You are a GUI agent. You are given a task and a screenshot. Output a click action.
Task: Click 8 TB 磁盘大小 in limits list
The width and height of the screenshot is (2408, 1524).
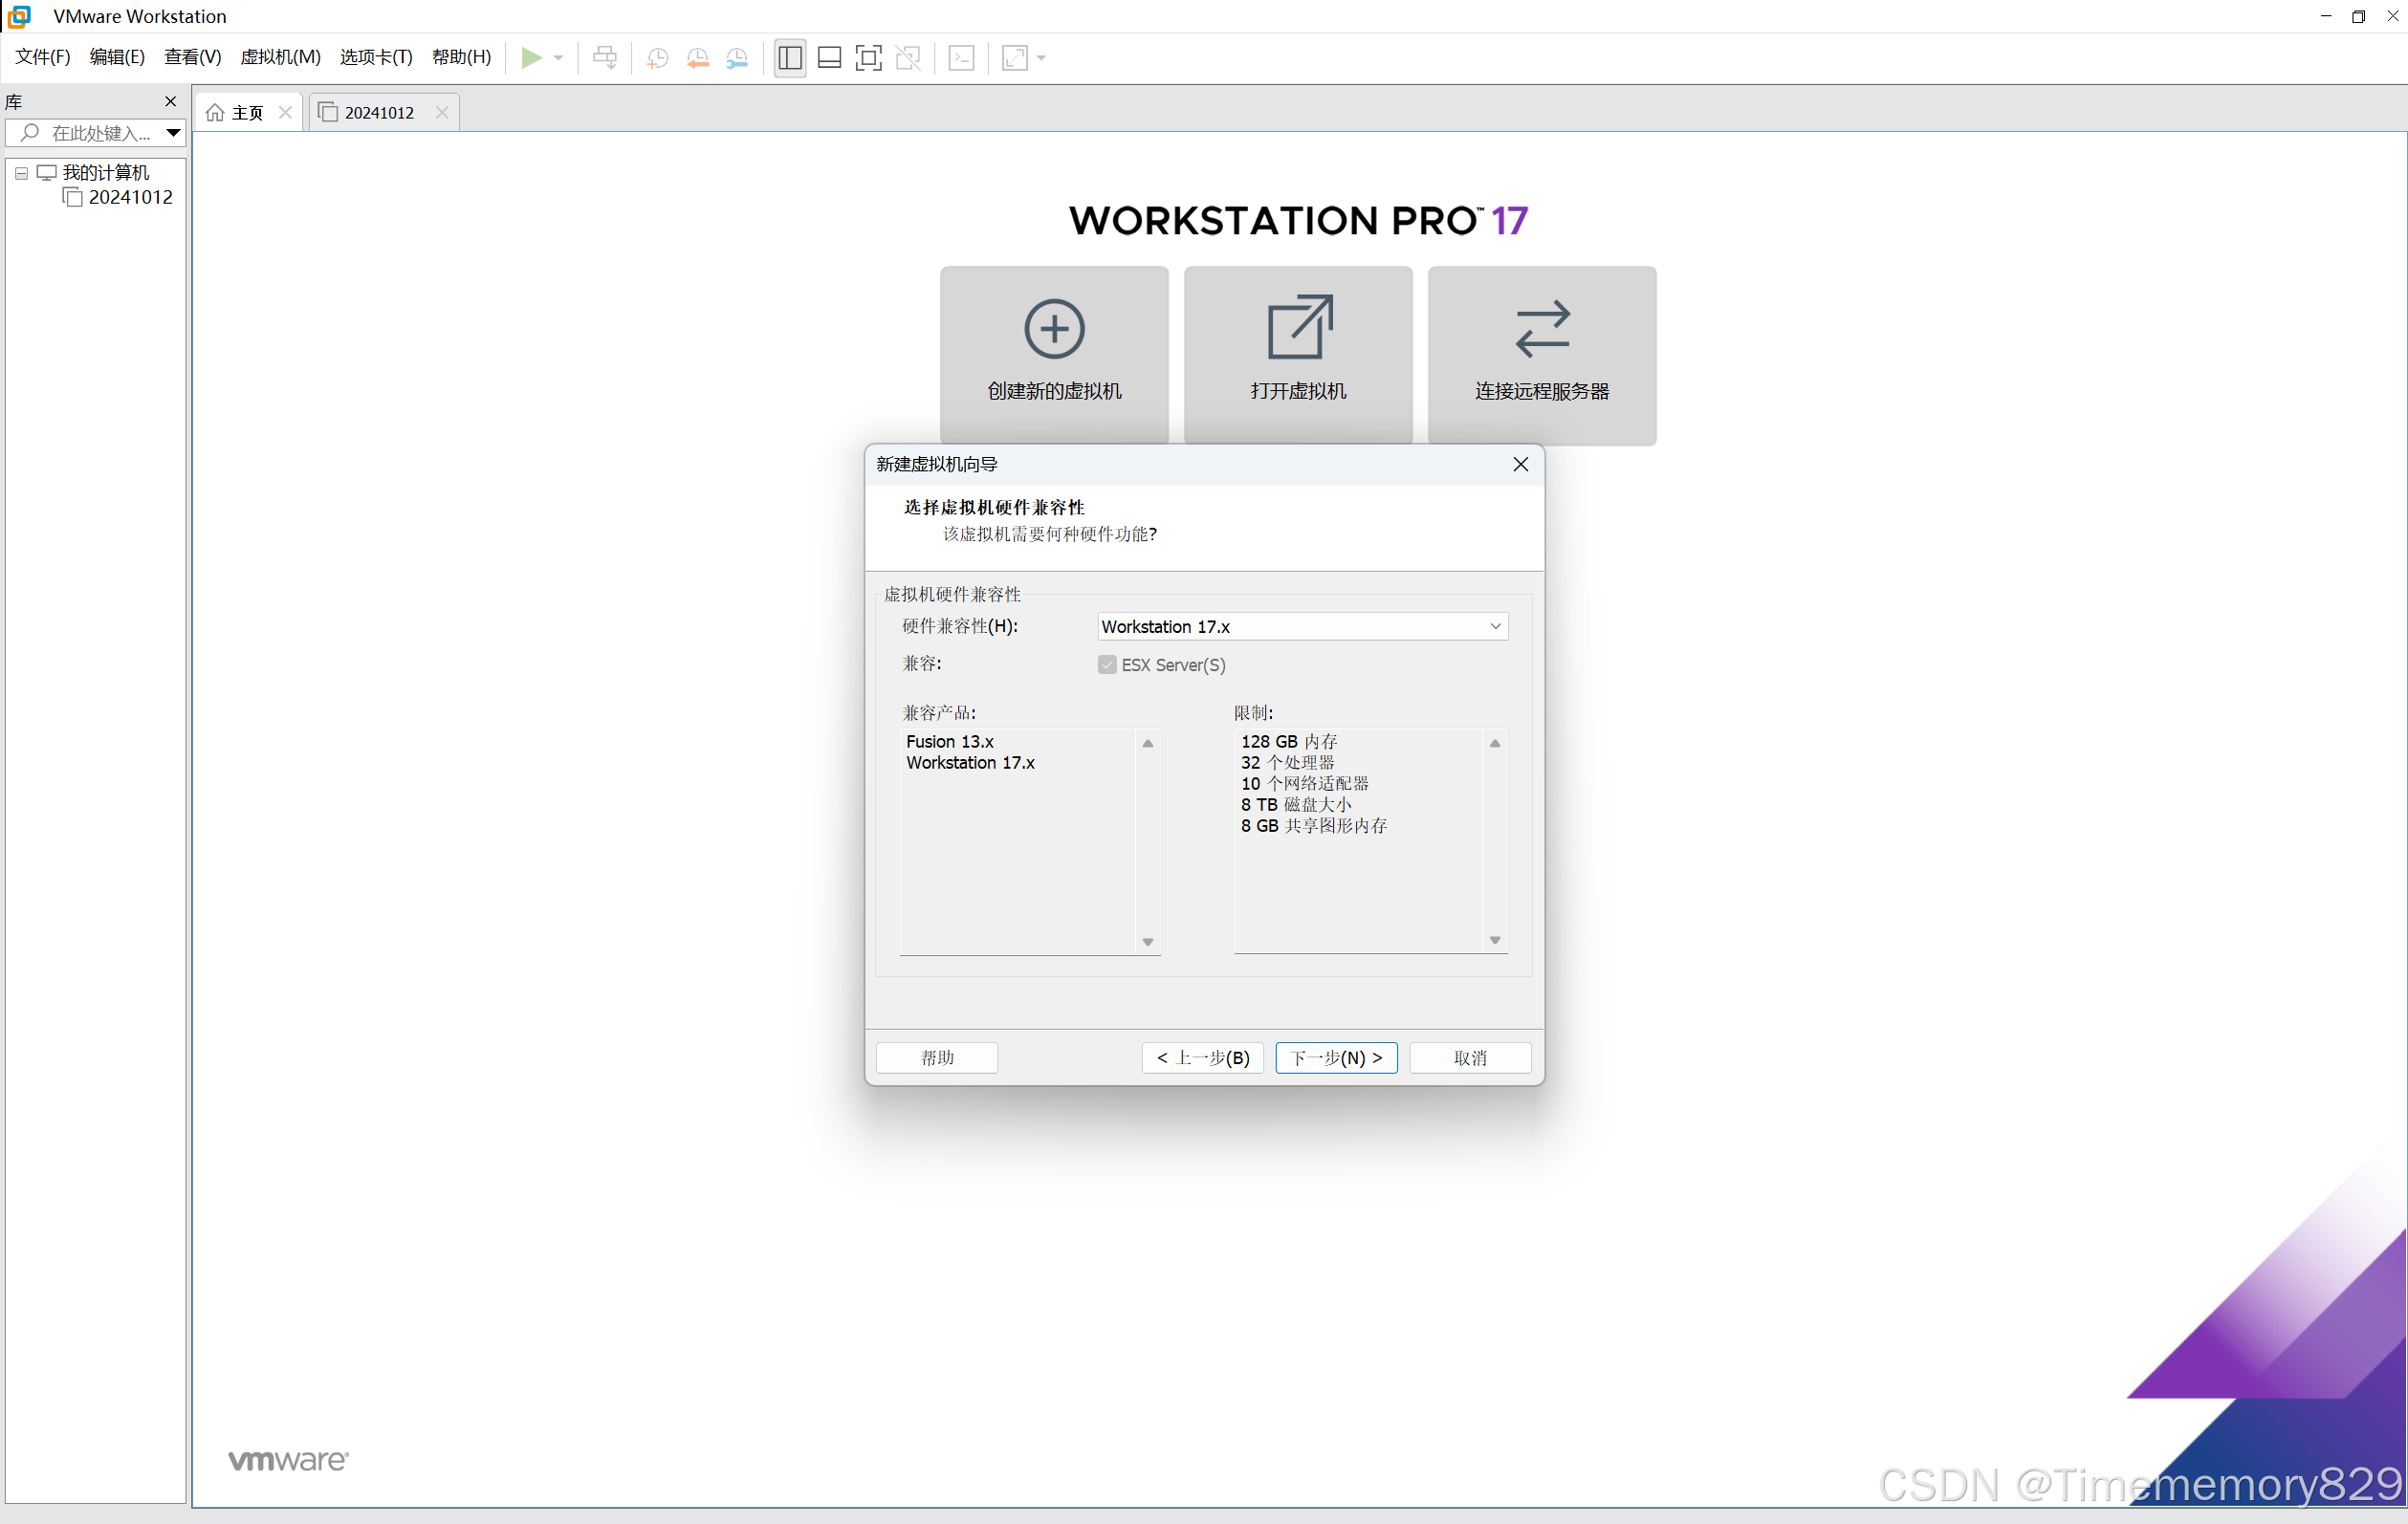coord(1296,804)
